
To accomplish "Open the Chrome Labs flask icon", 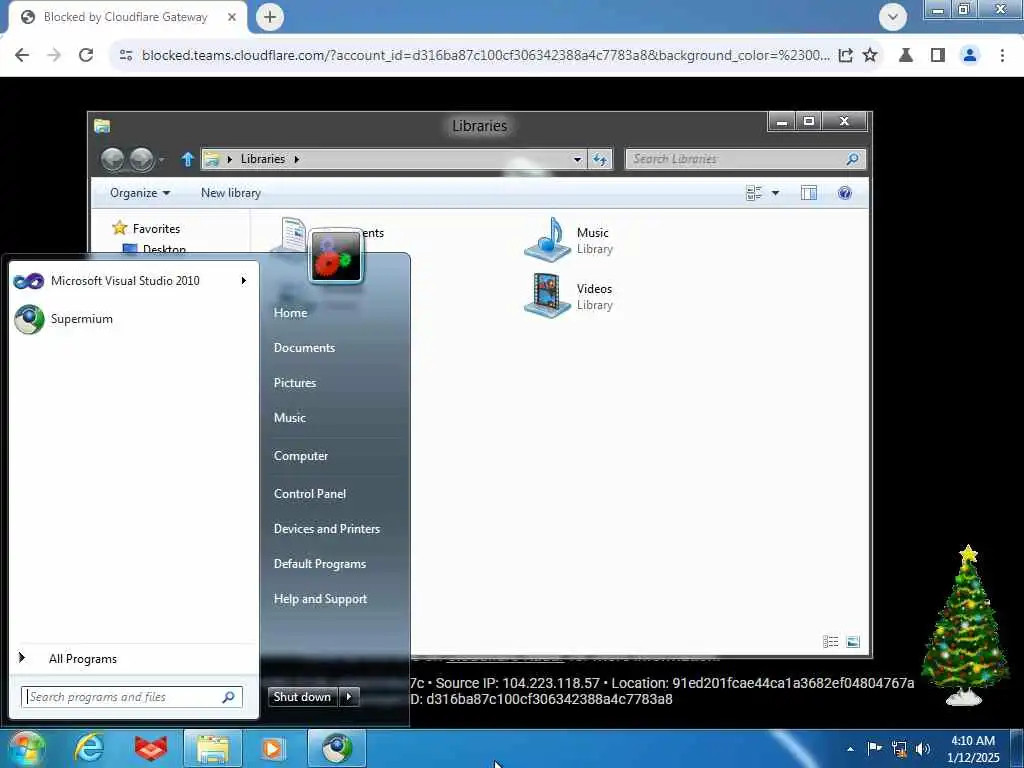I will click(x=906, y=55).
